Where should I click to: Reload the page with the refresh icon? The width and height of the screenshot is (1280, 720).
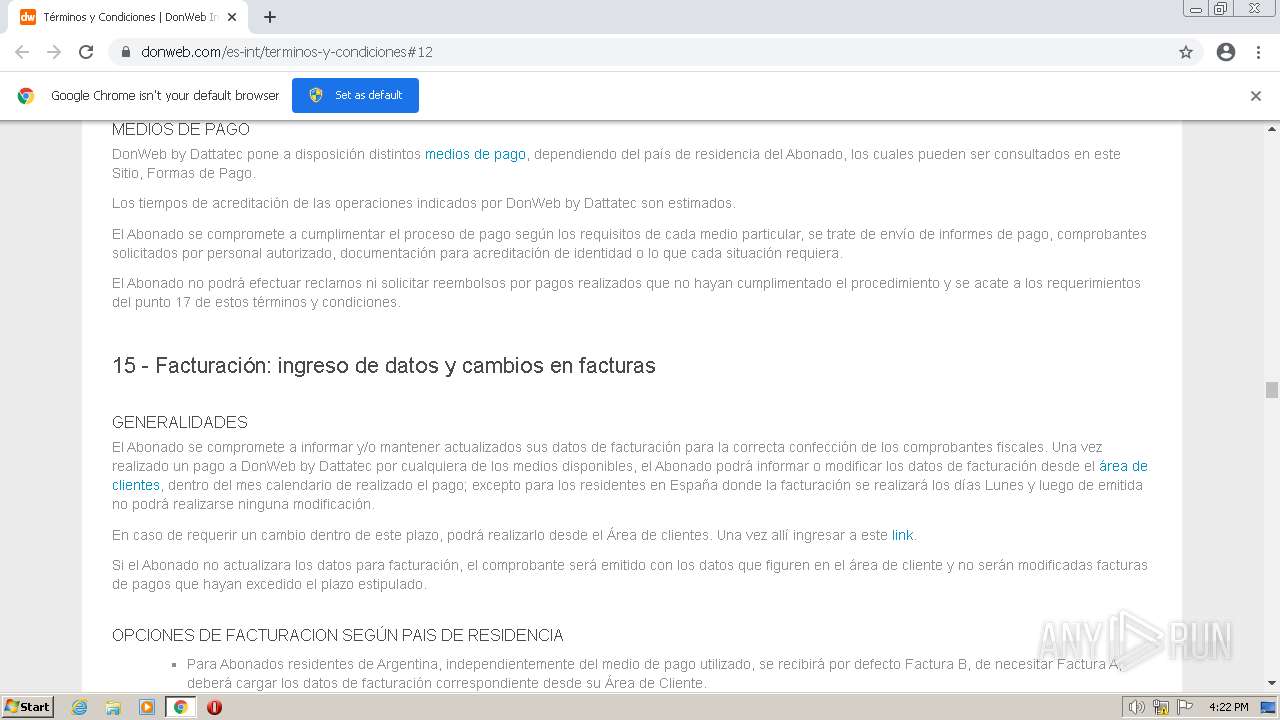click(x=86, y=52)
